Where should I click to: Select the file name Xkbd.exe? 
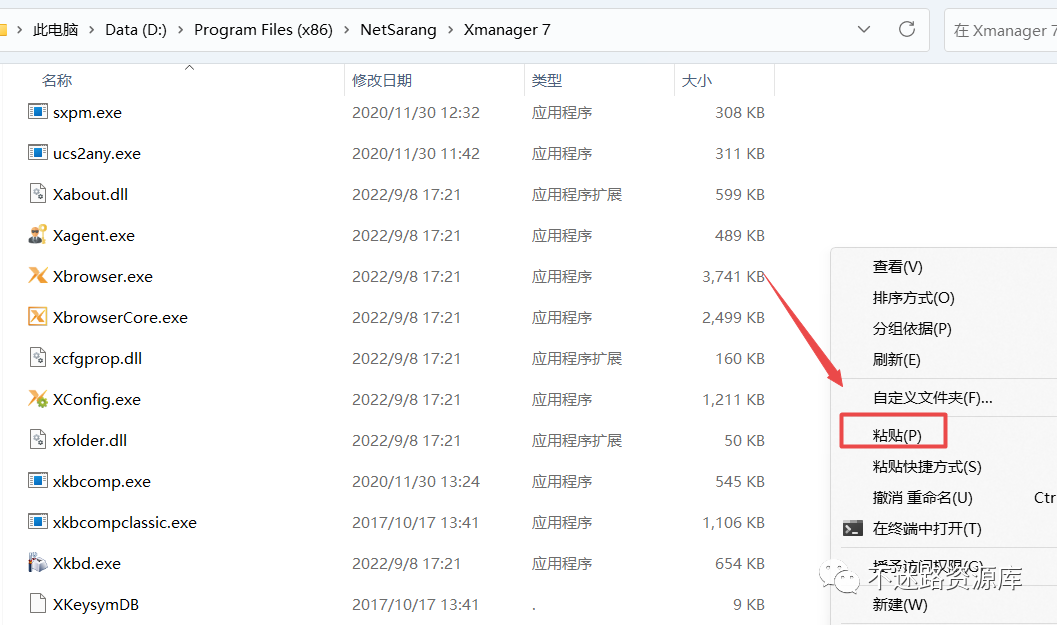87,564
